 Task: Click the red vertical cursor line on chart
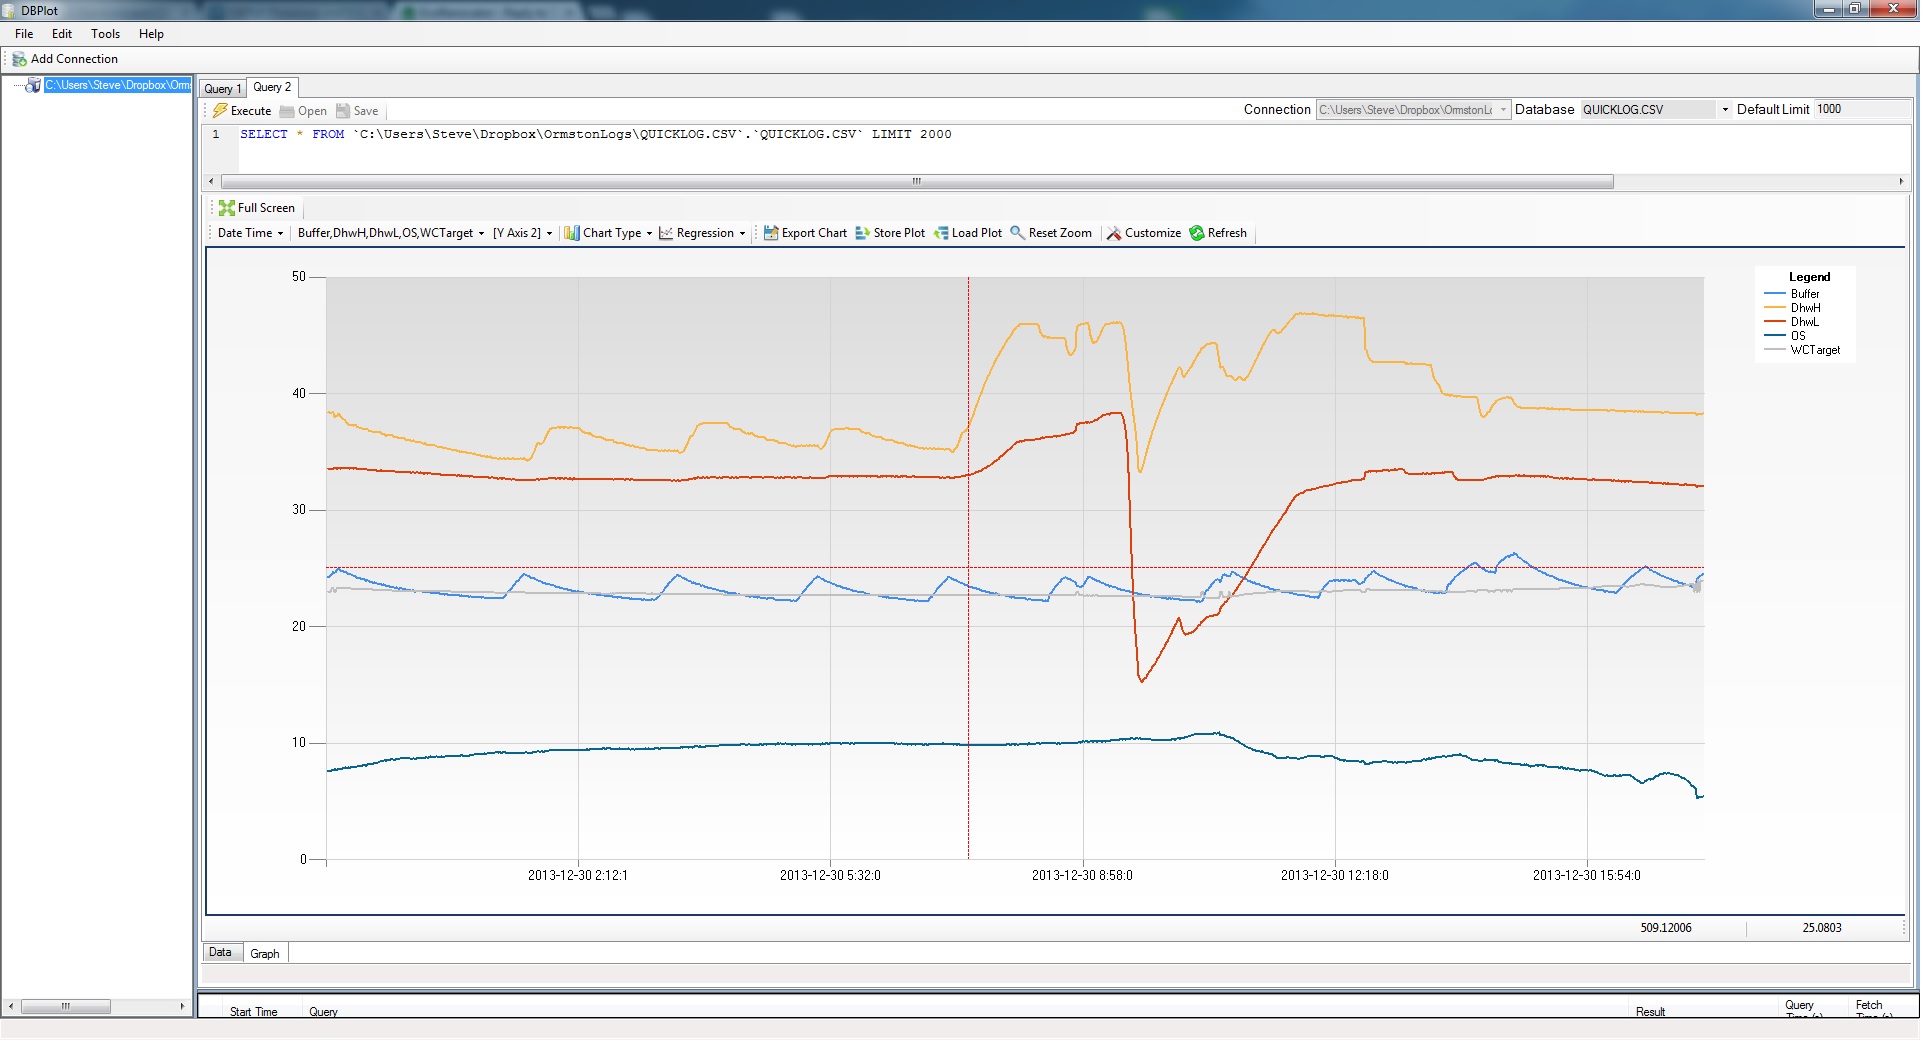[968, 568]
